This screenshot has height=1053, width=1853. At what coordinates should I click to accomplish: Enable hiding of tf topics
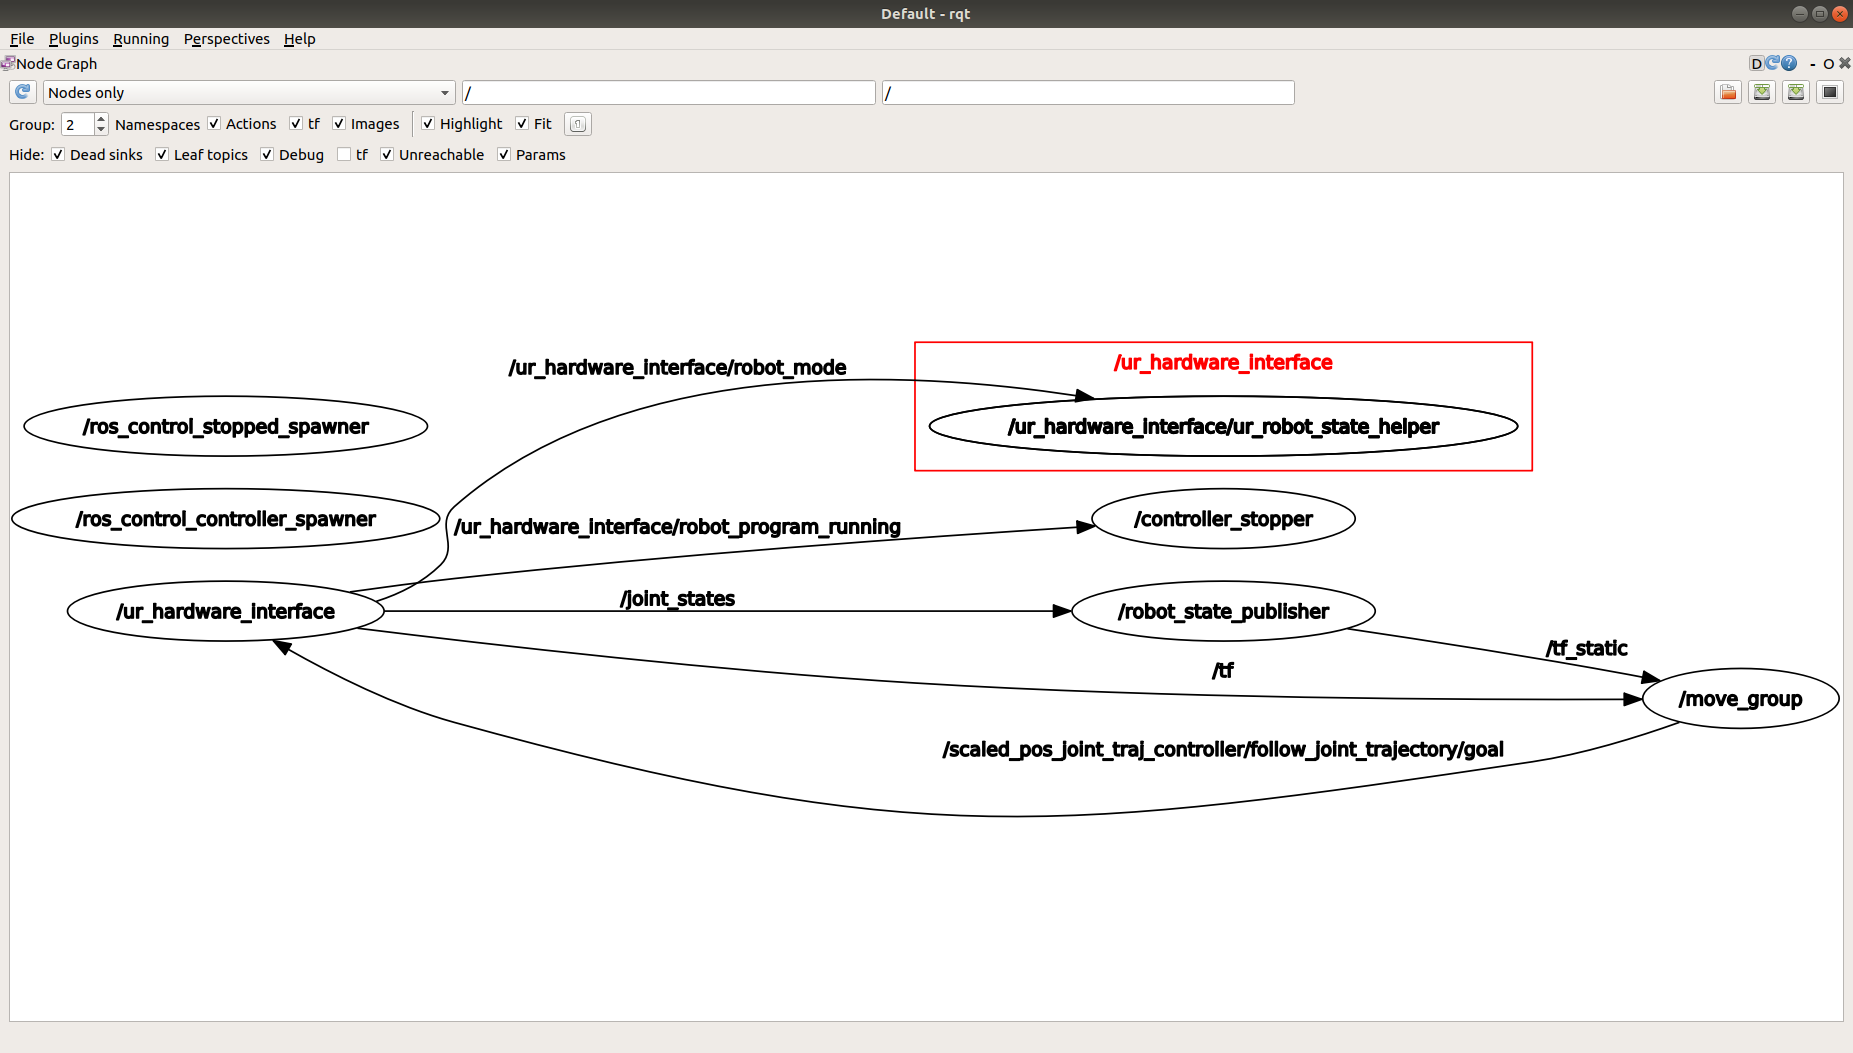(x=344, y=154)
